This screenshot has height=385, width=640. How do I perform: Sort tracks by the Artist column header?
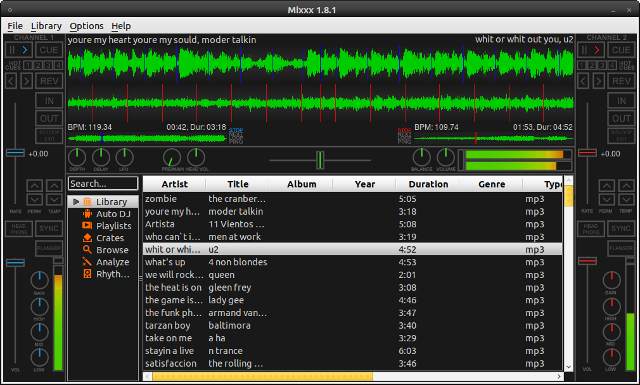coord(174,184)
